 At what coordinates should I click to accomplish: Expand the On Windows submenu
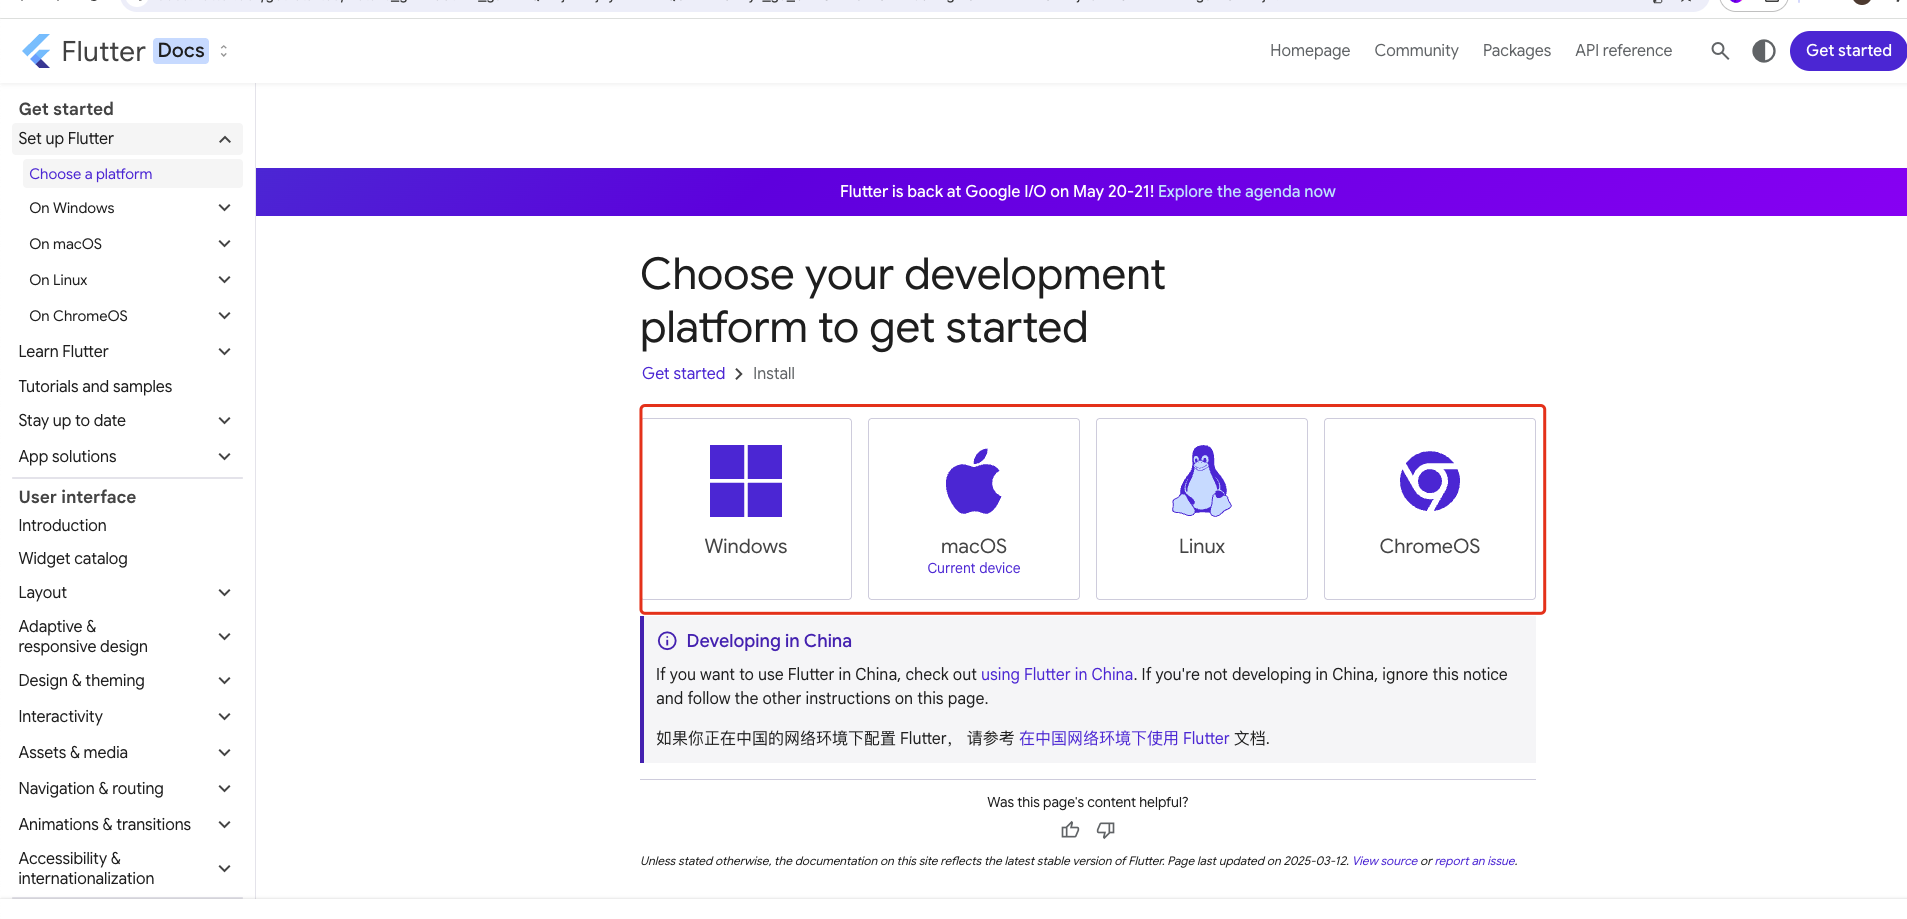coord(225,208)
